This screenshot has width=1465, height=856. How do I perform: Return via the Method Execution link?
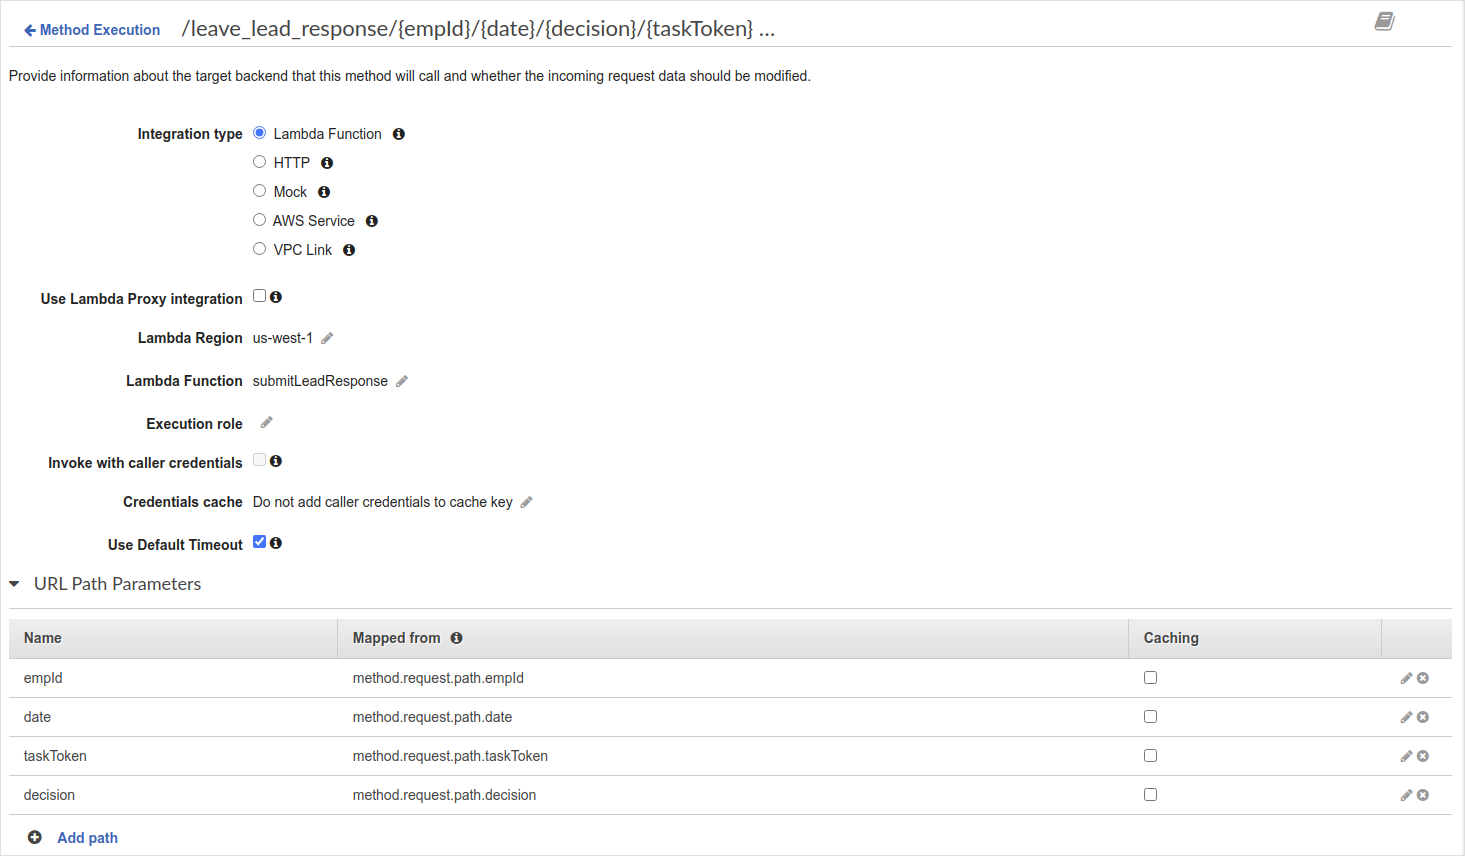click(91, 29)
